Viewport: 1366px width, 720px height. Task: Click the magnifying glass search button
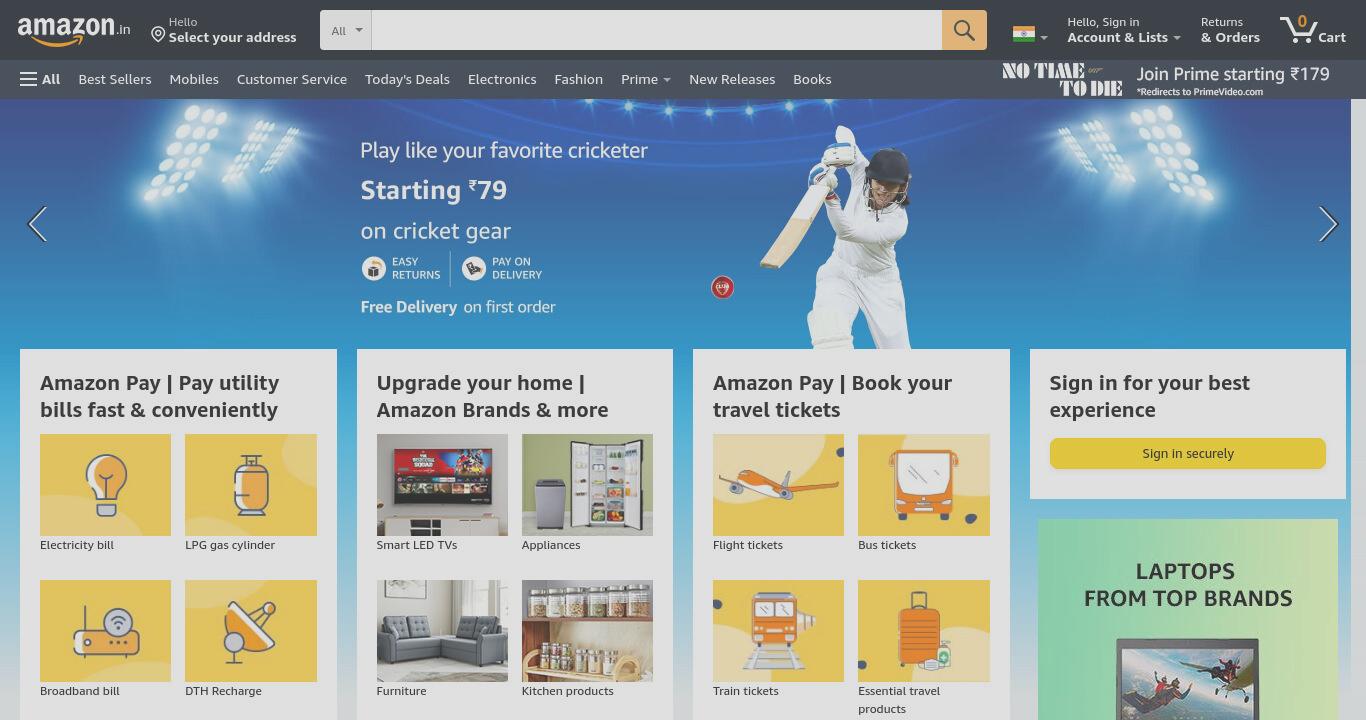point(964,30)
